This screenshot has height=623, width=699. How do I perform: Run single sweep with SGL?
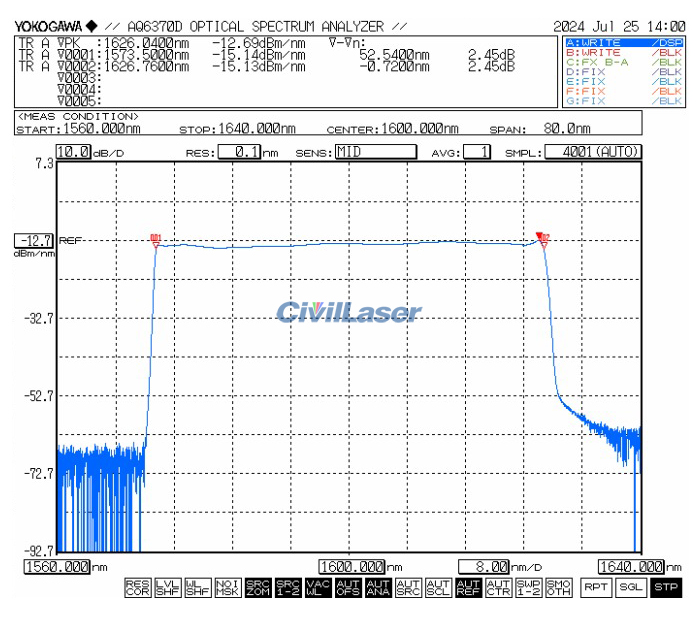click(x=630, y=587)
